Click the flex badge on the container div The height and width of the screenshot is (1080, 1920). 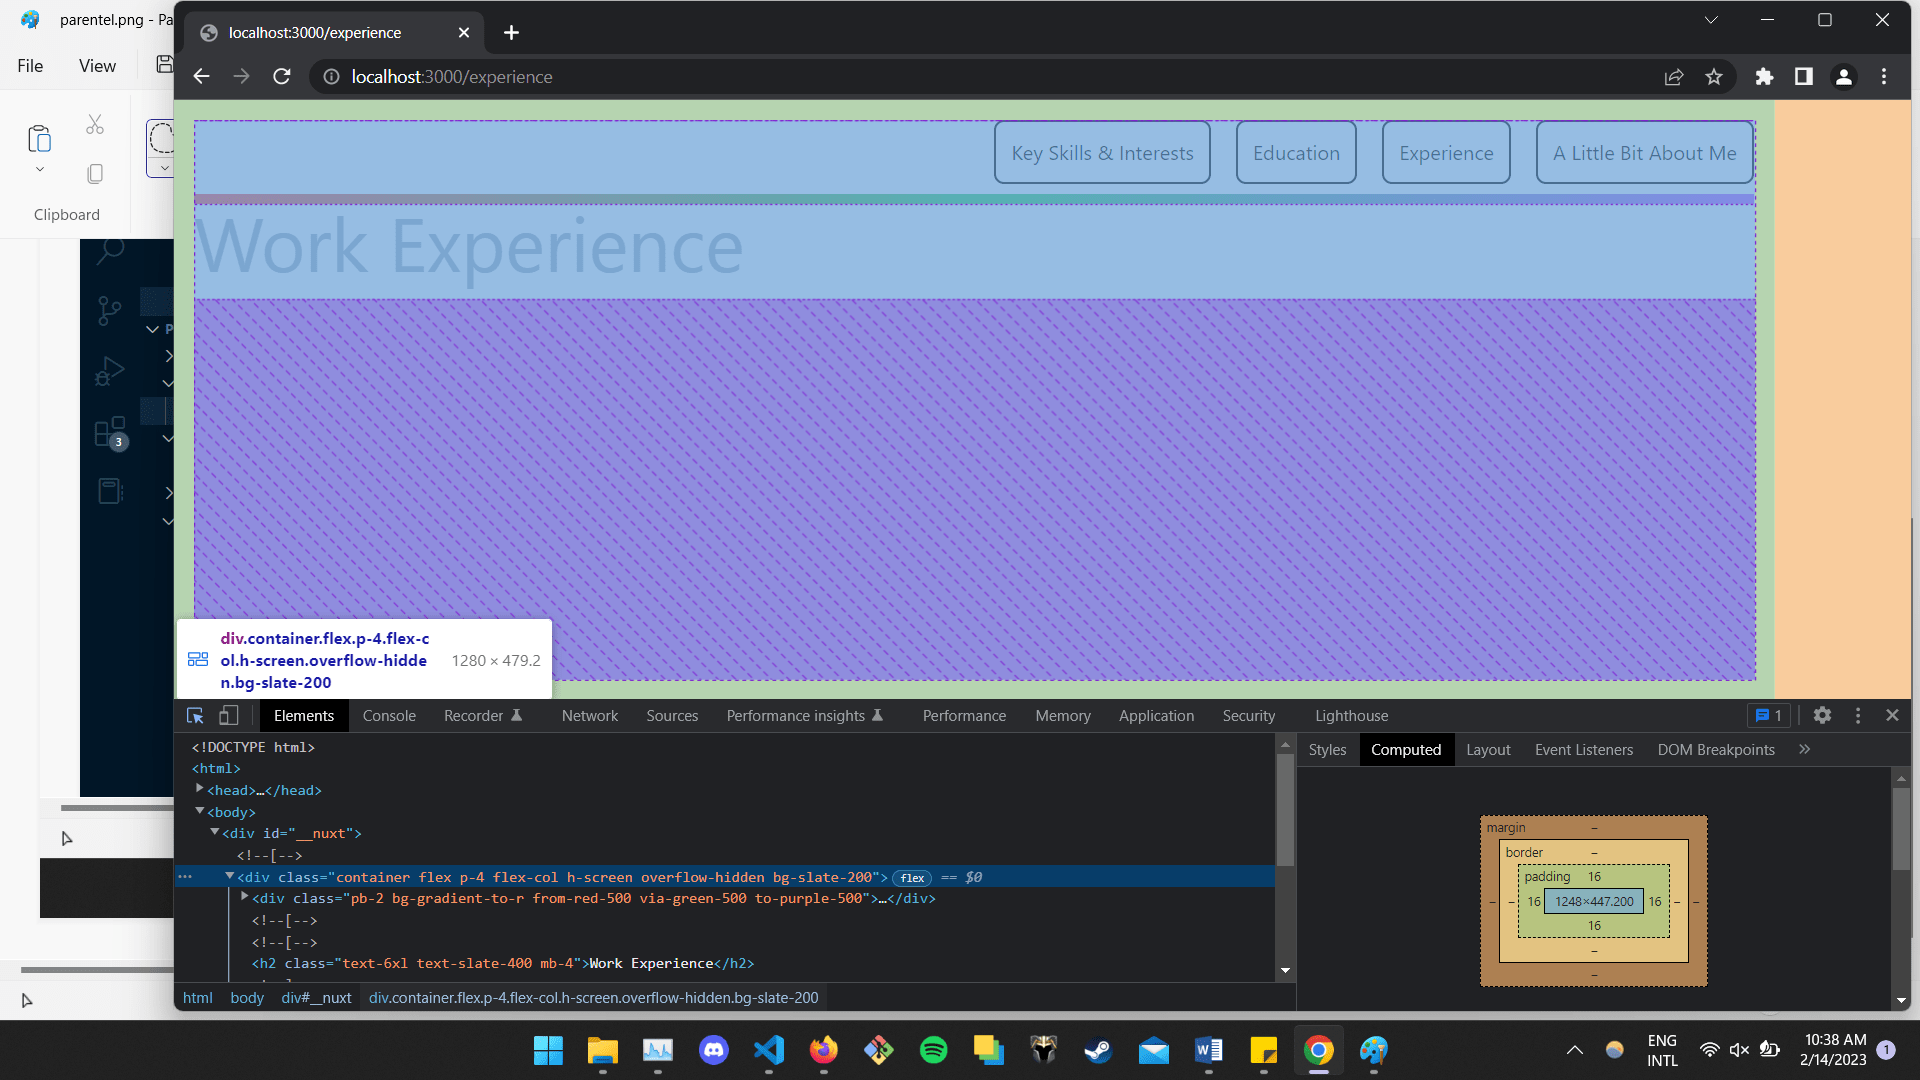point(912,878)
